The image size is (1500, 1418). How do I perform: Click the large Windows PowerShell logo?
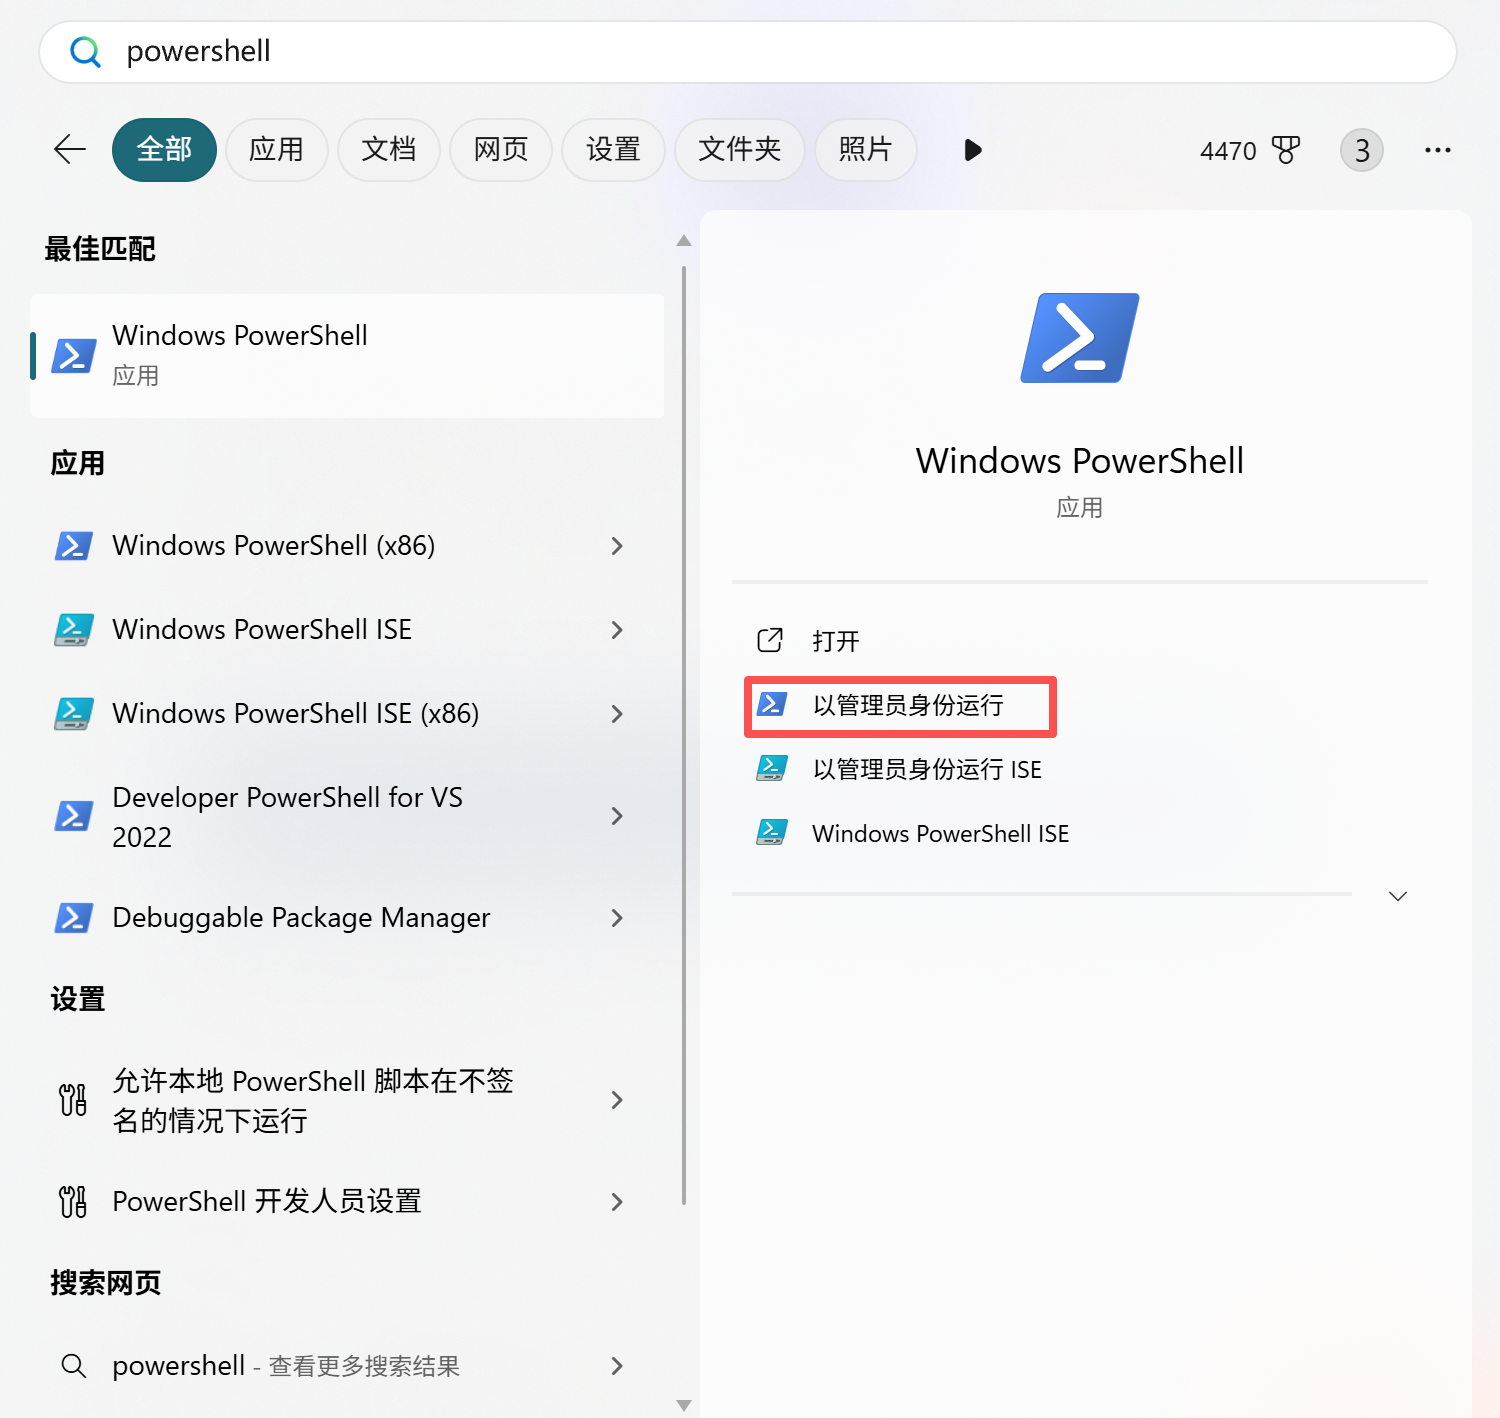tap(1080, 338)
